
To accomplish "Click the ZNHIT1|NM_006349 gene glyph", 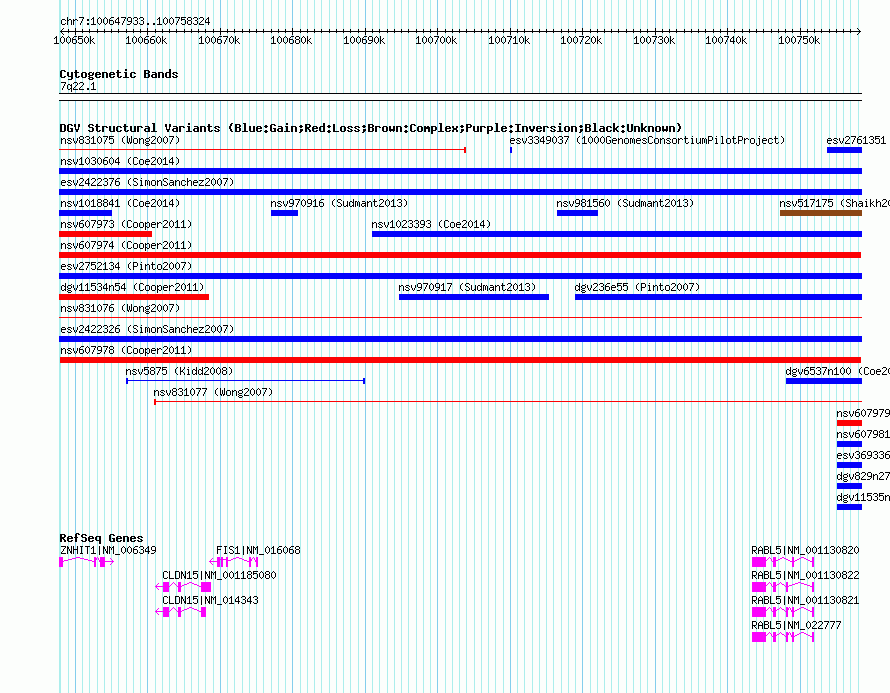I will 87,562.
